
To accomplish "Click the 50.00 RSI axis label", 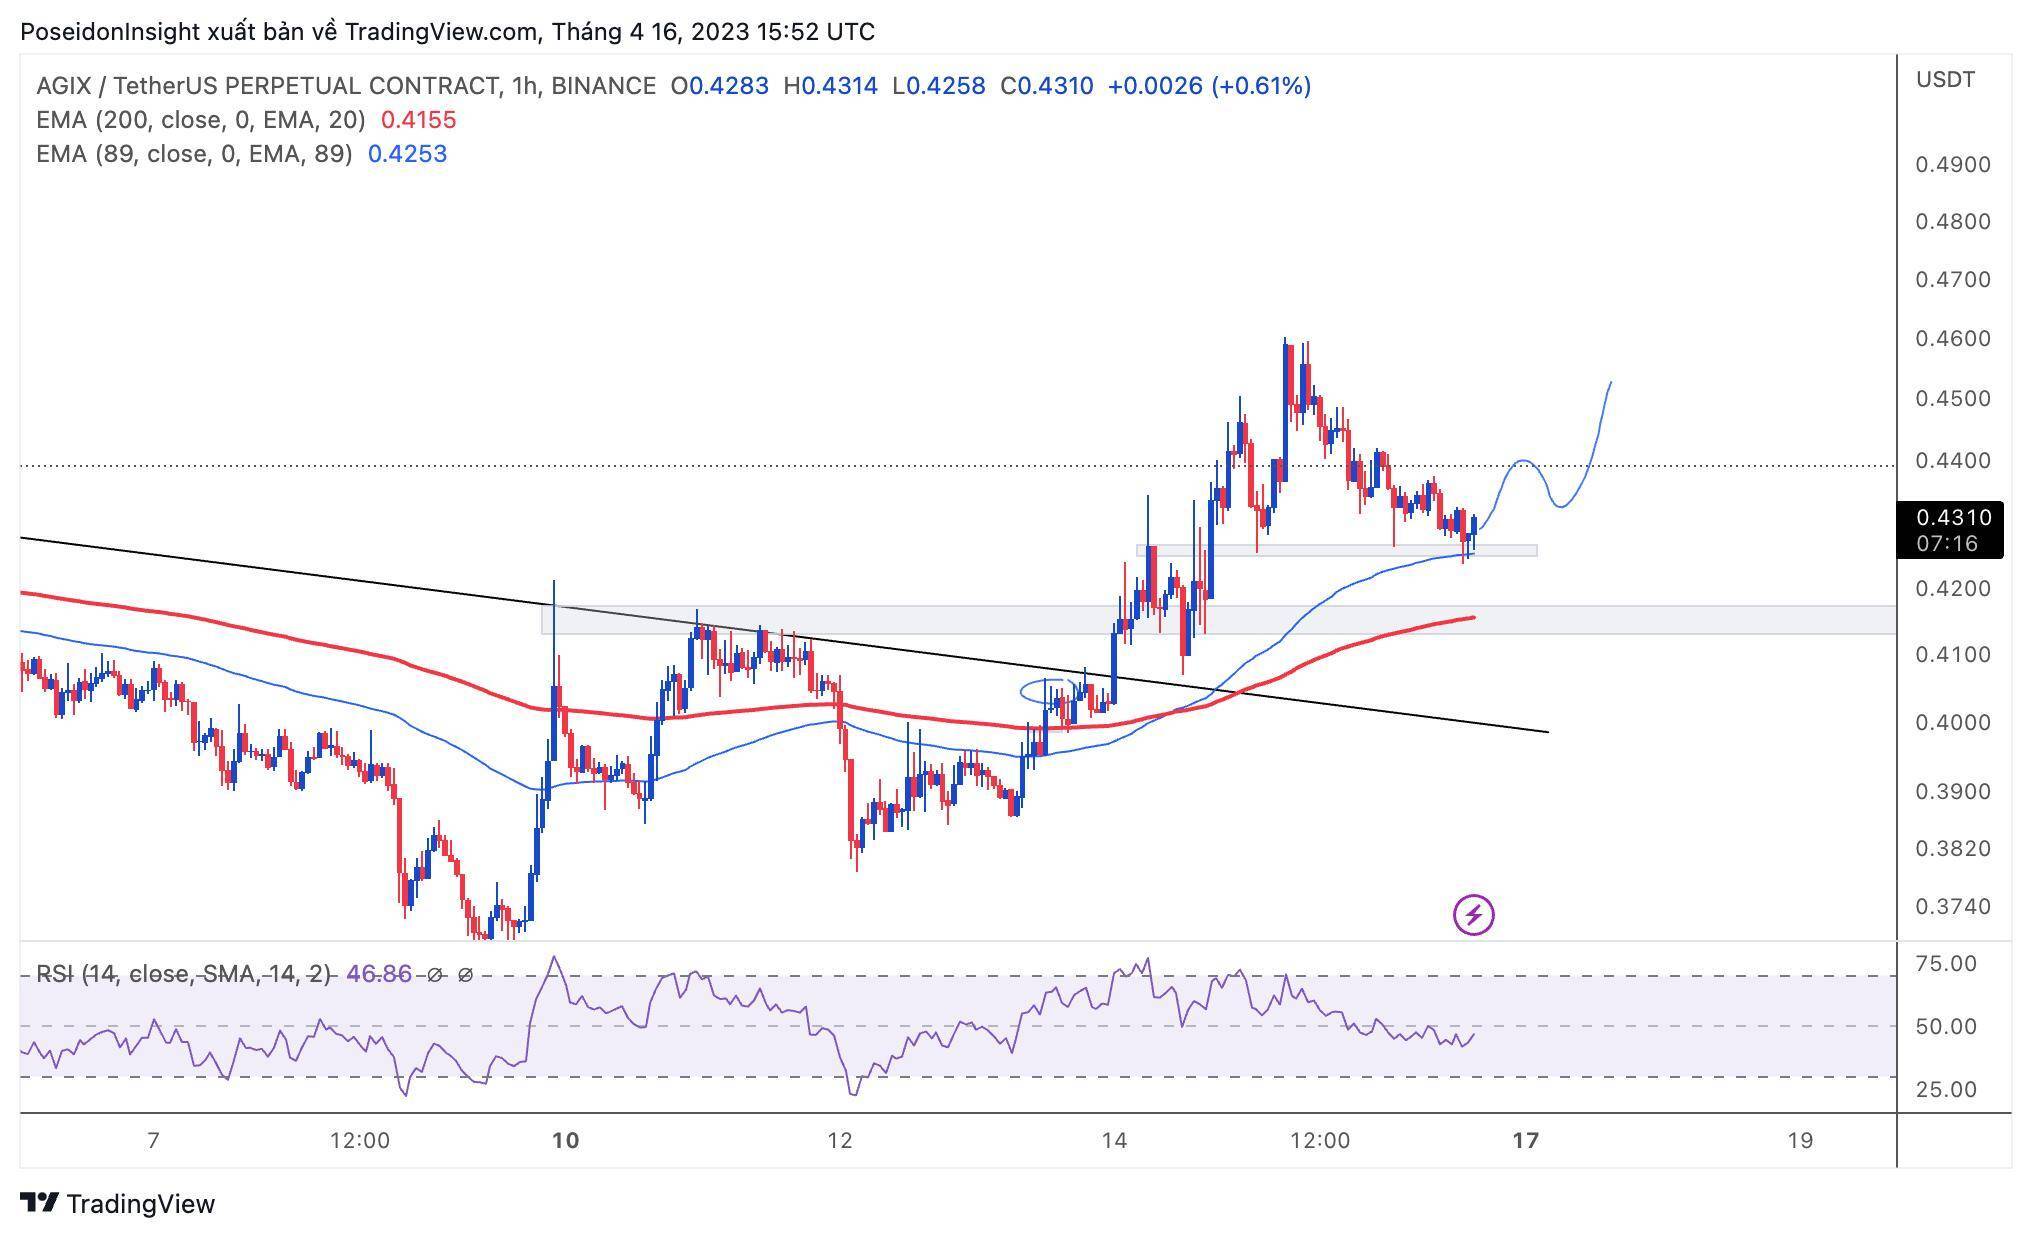I will (x=1946, y=1026).
